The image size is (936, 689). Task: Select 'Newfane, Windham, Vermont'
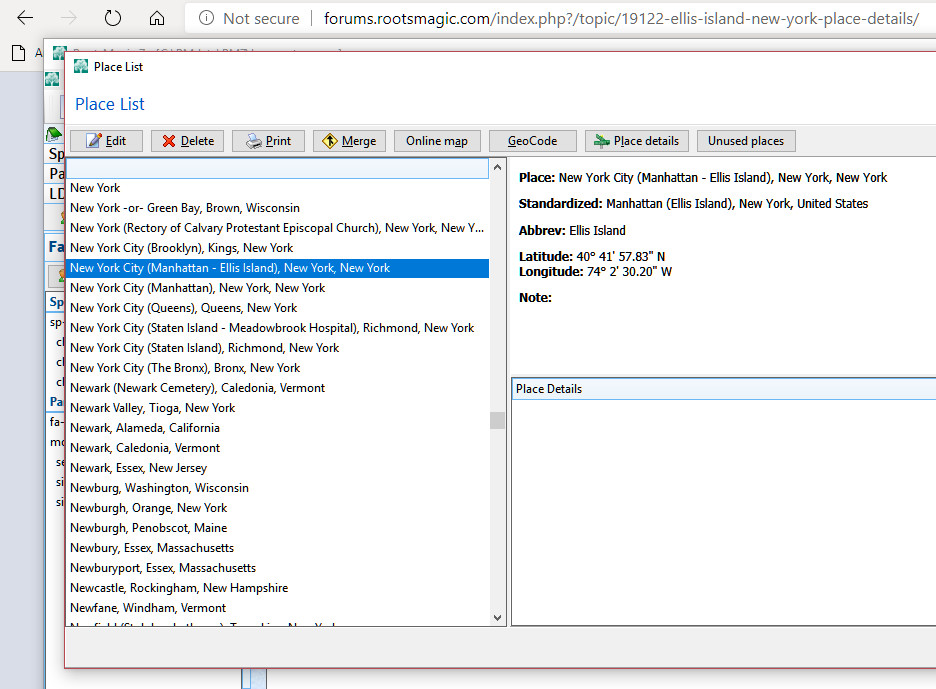tap(277, 608)
